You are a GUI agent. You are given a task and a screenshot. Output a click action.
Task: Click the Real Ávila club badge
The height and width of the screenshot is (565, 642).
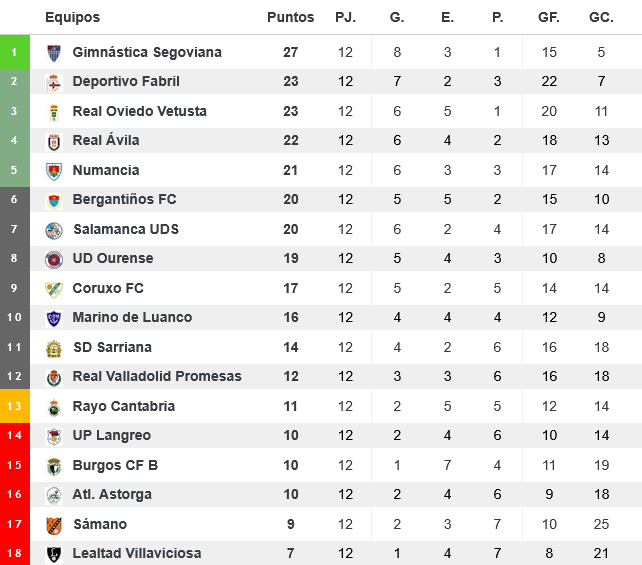pos(54,141)
